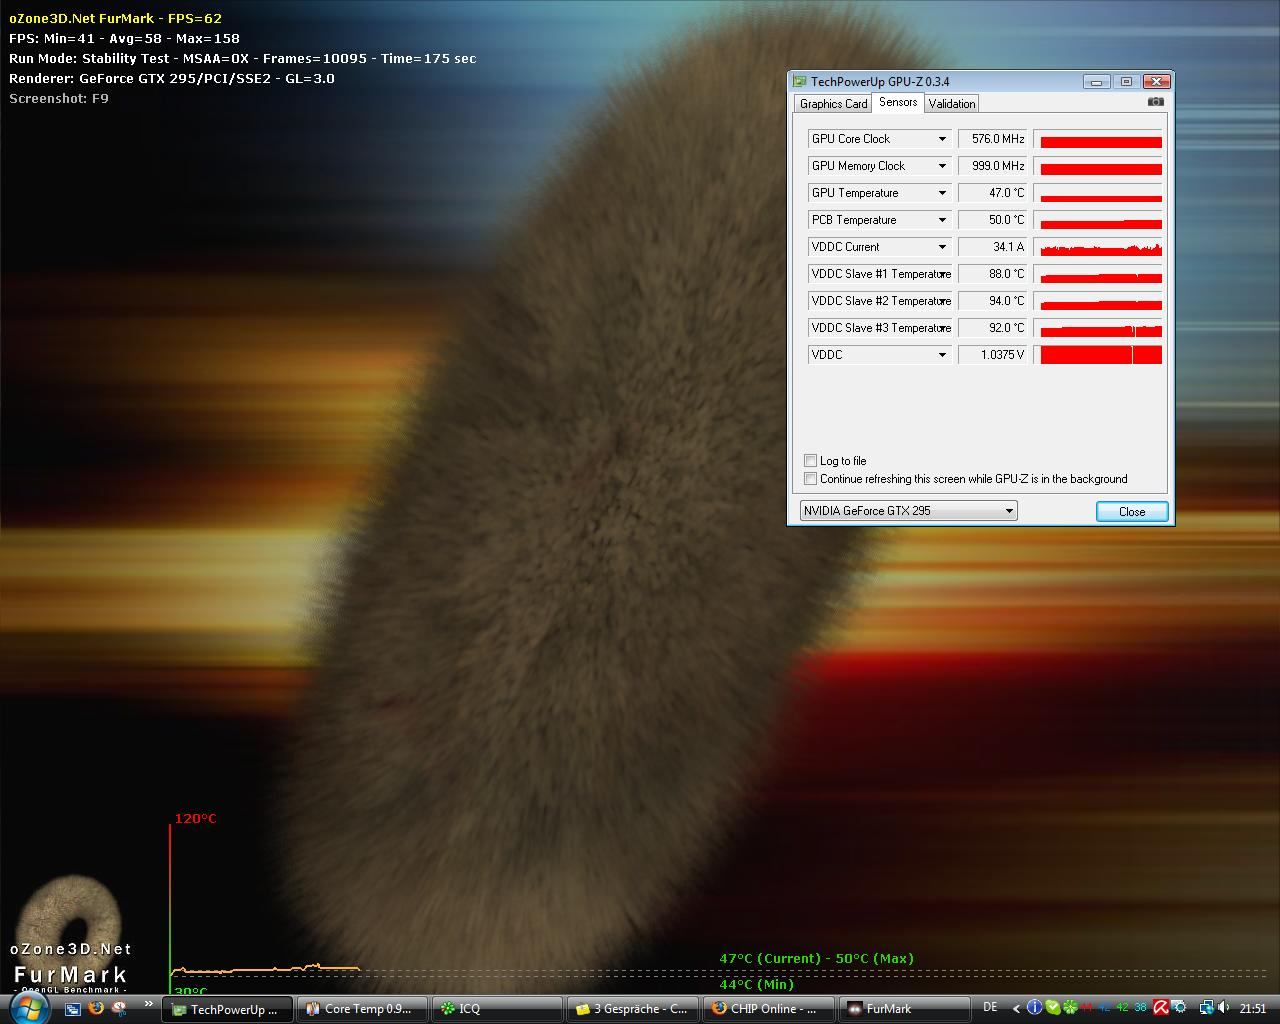This screenshot has width=1280, height=1024.
Task: Switch to FurMark taskbar button
Action: point(904,1009)
